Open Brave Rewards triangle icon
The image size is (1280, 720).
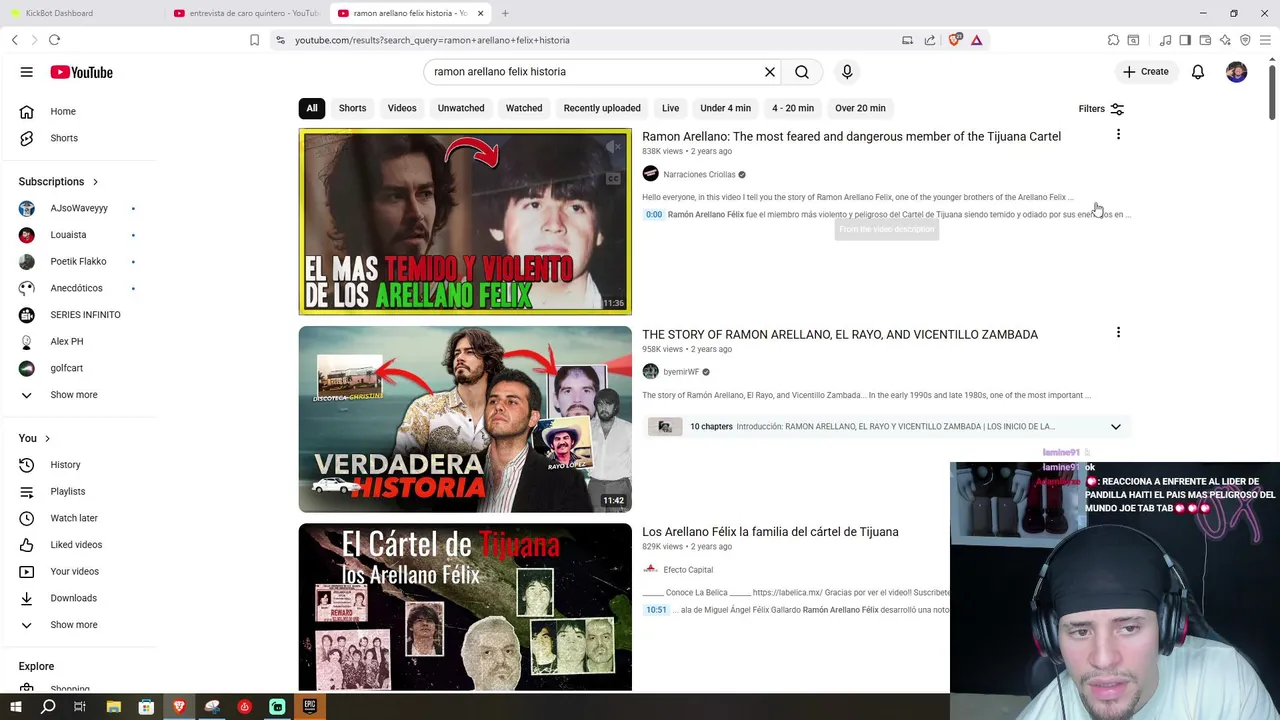[976, 40]
